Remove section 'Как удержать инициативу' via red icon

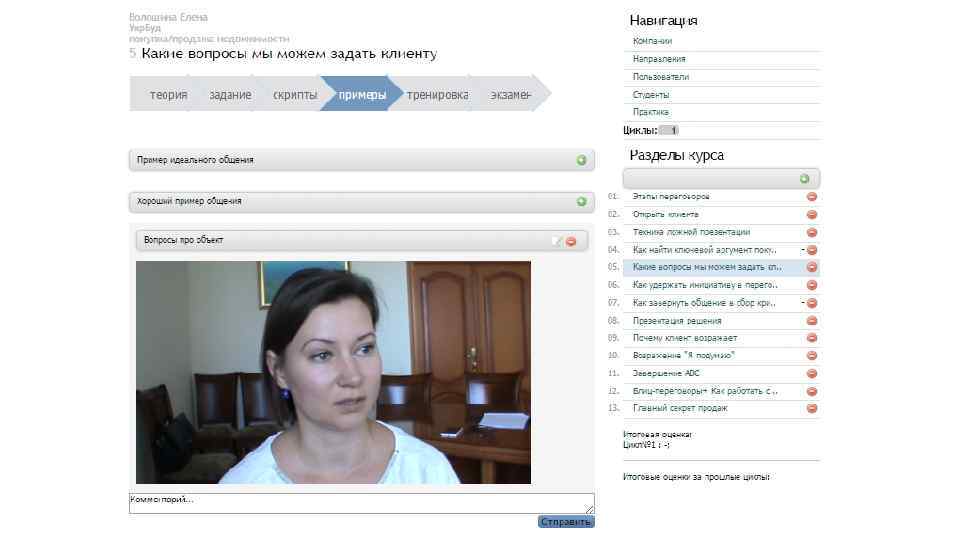coord(812,285)
